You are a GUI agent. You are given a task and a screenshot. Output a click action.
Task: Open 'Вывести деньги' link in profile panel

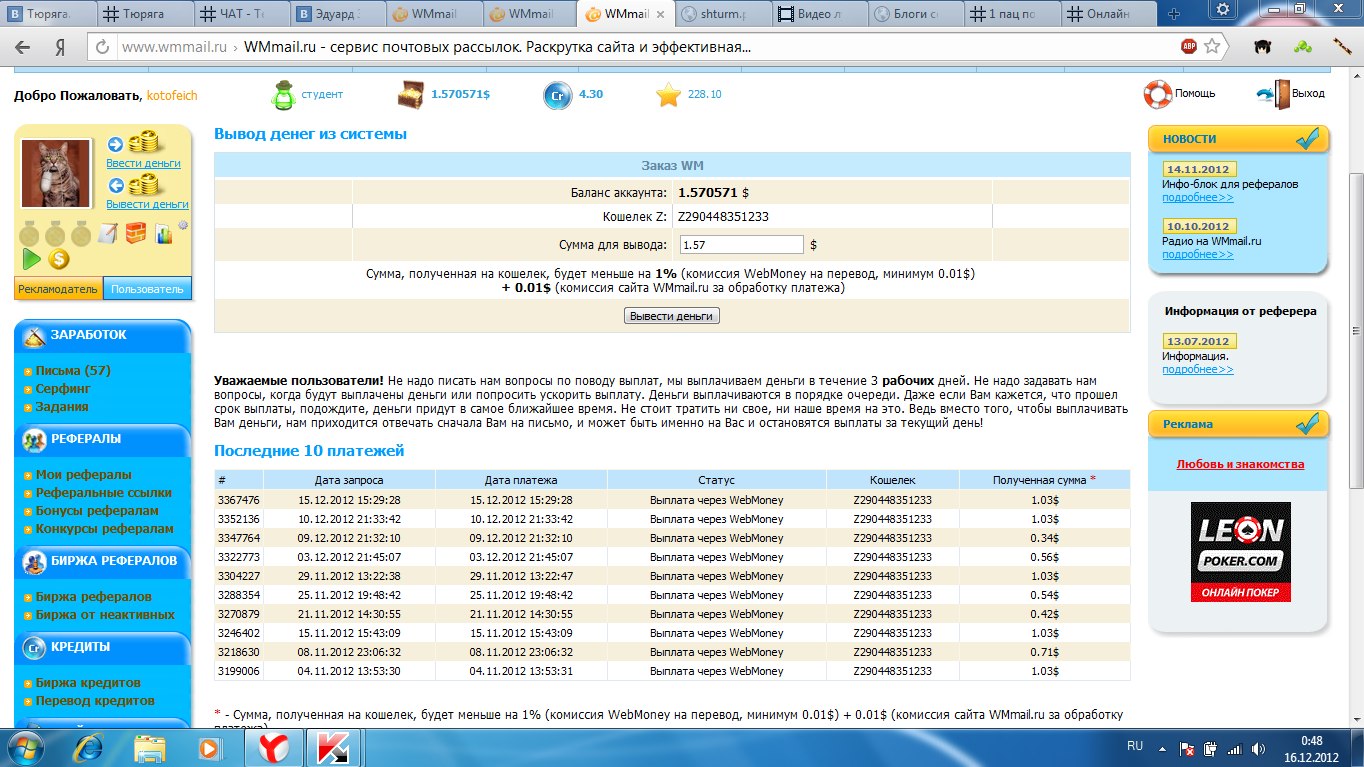(x=147, y=204)
